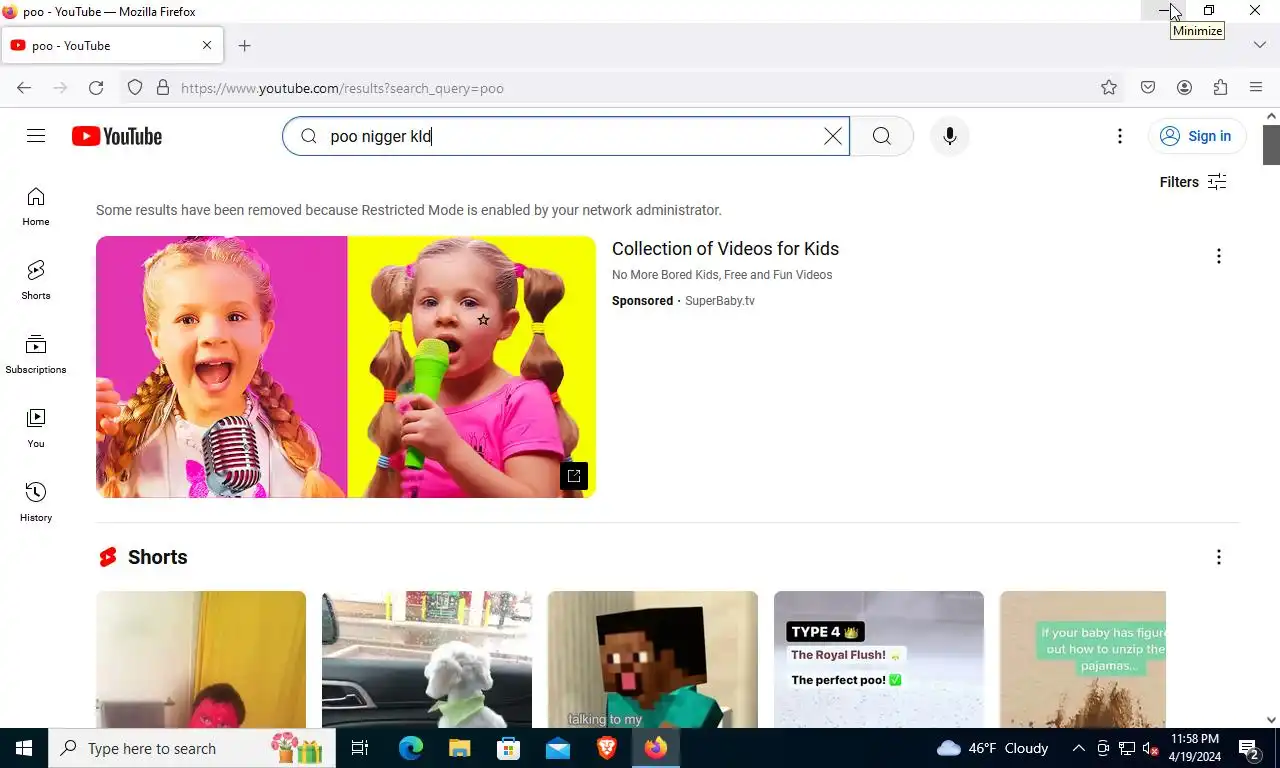Open the Minecraft character Short

[x=653, y=659]
